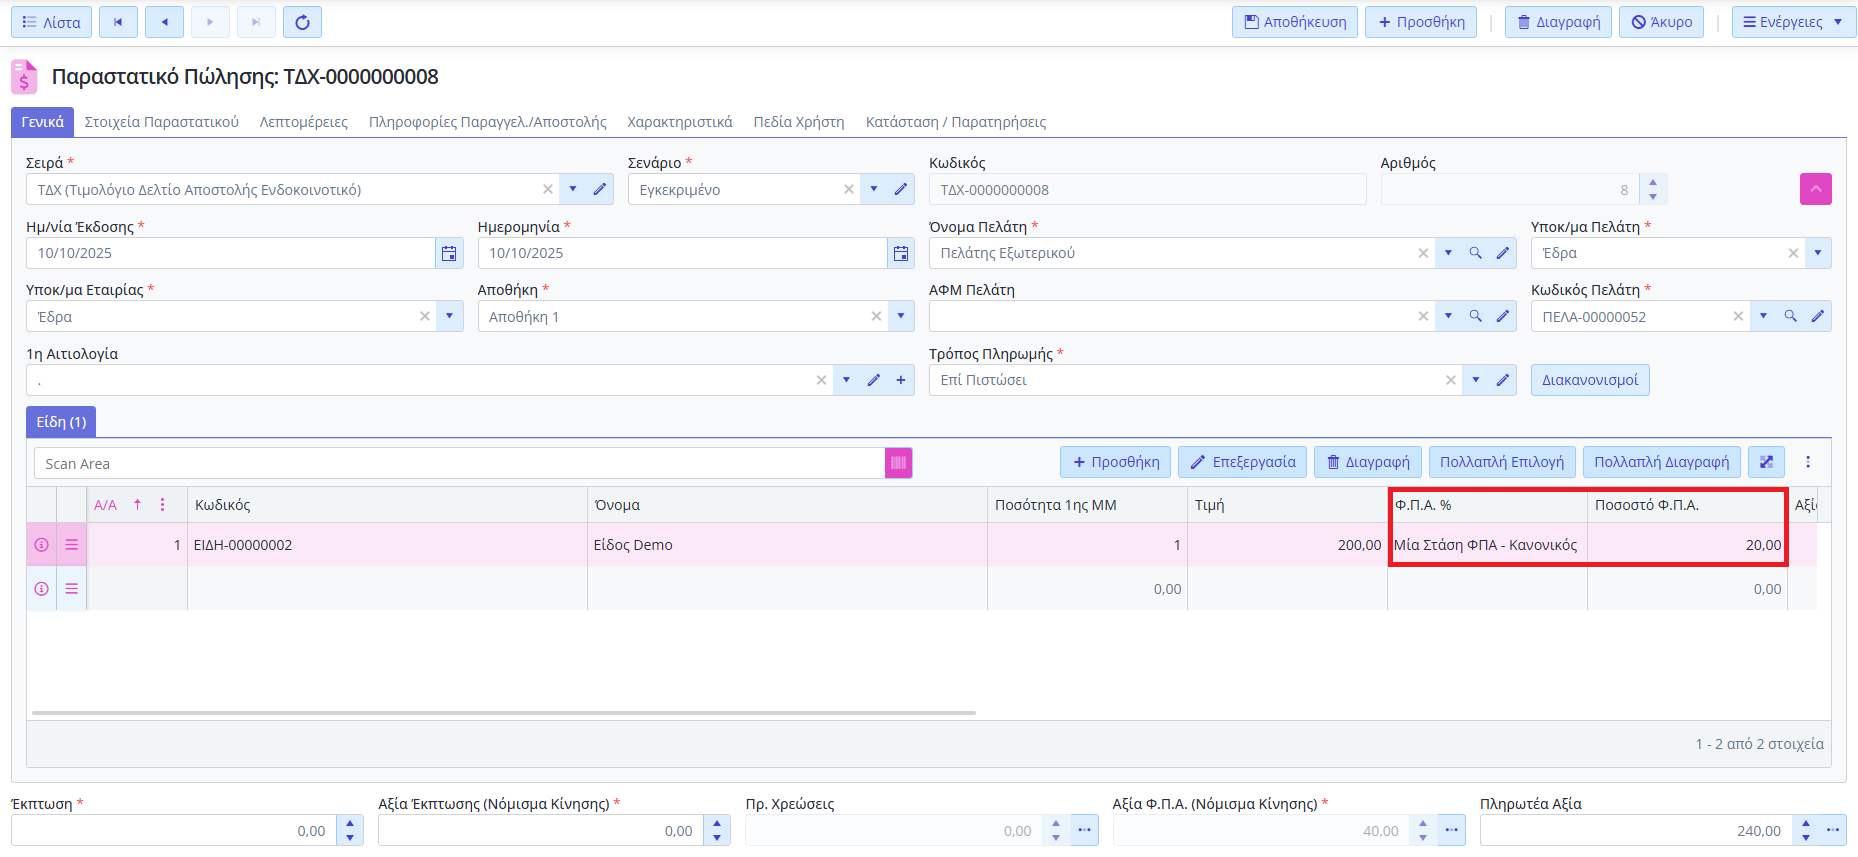Go to the first record arrow icon
Viewport: 1858px width, 857px height.
[x=118, y=22]
